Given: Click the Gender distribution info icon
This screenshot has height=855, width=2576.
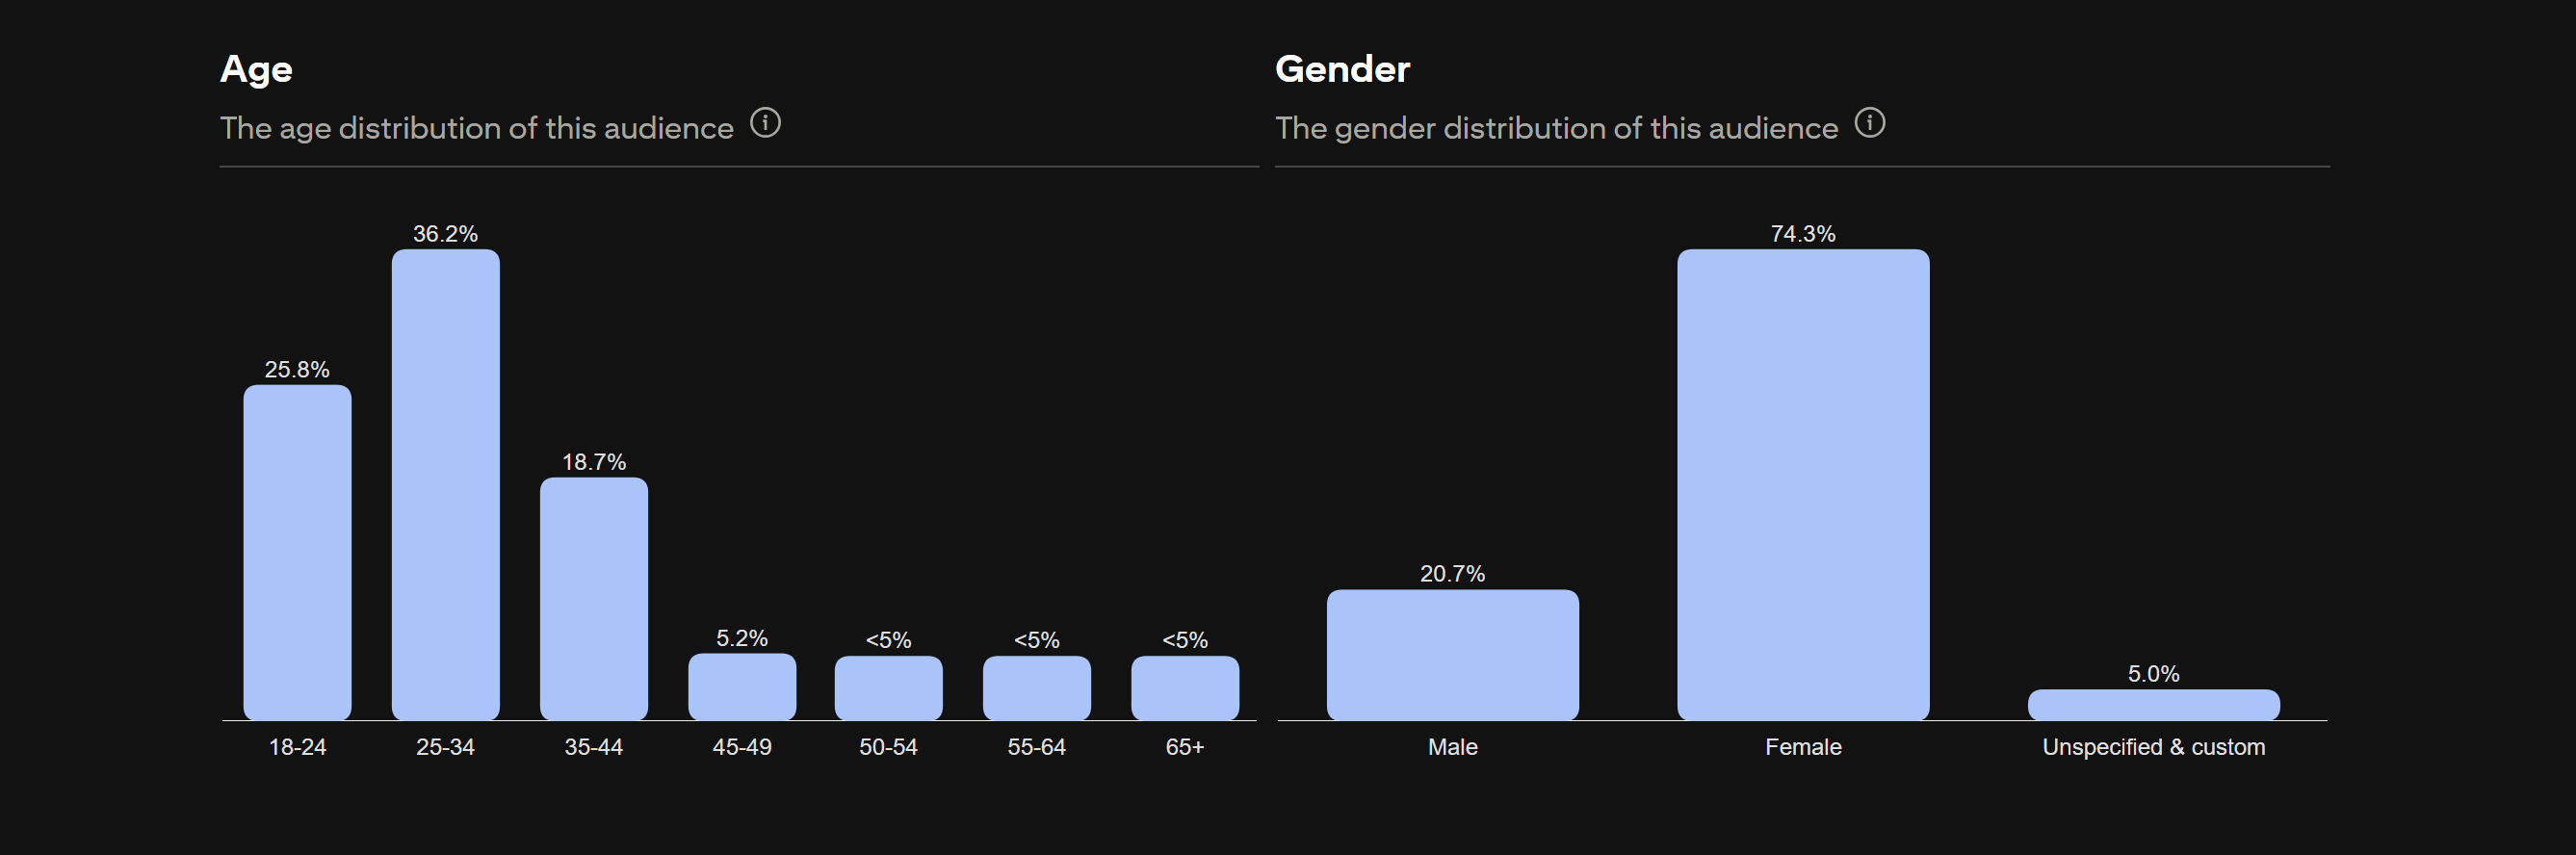Looking at the screenshot, I should tap(1869, 123).
